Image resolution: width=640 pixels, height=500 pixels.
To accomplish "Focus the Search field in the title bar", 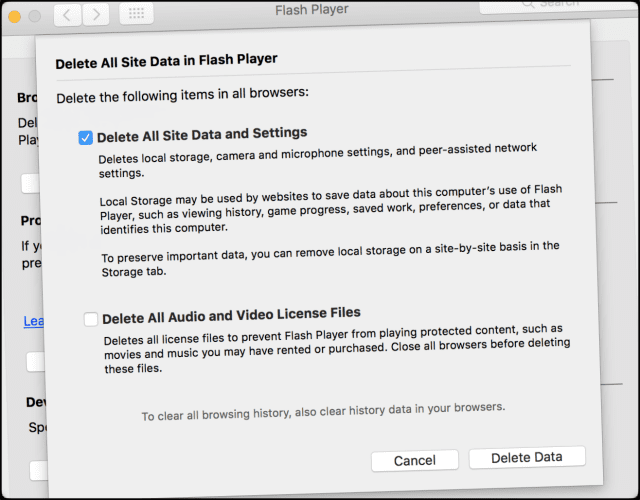I will coord(559,6).
